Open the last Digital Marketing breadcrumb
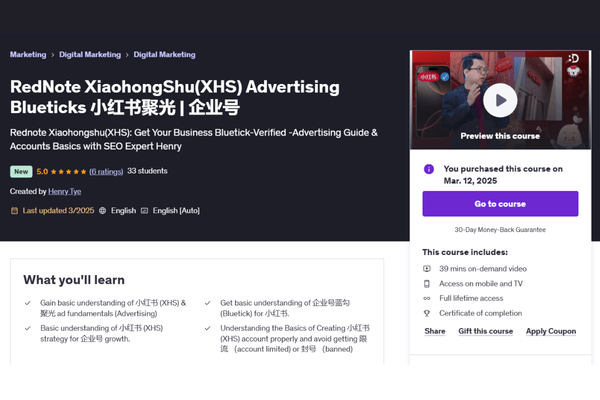This screenshot has width=600, height=400. pyautogui.click(x=164, y=54)
